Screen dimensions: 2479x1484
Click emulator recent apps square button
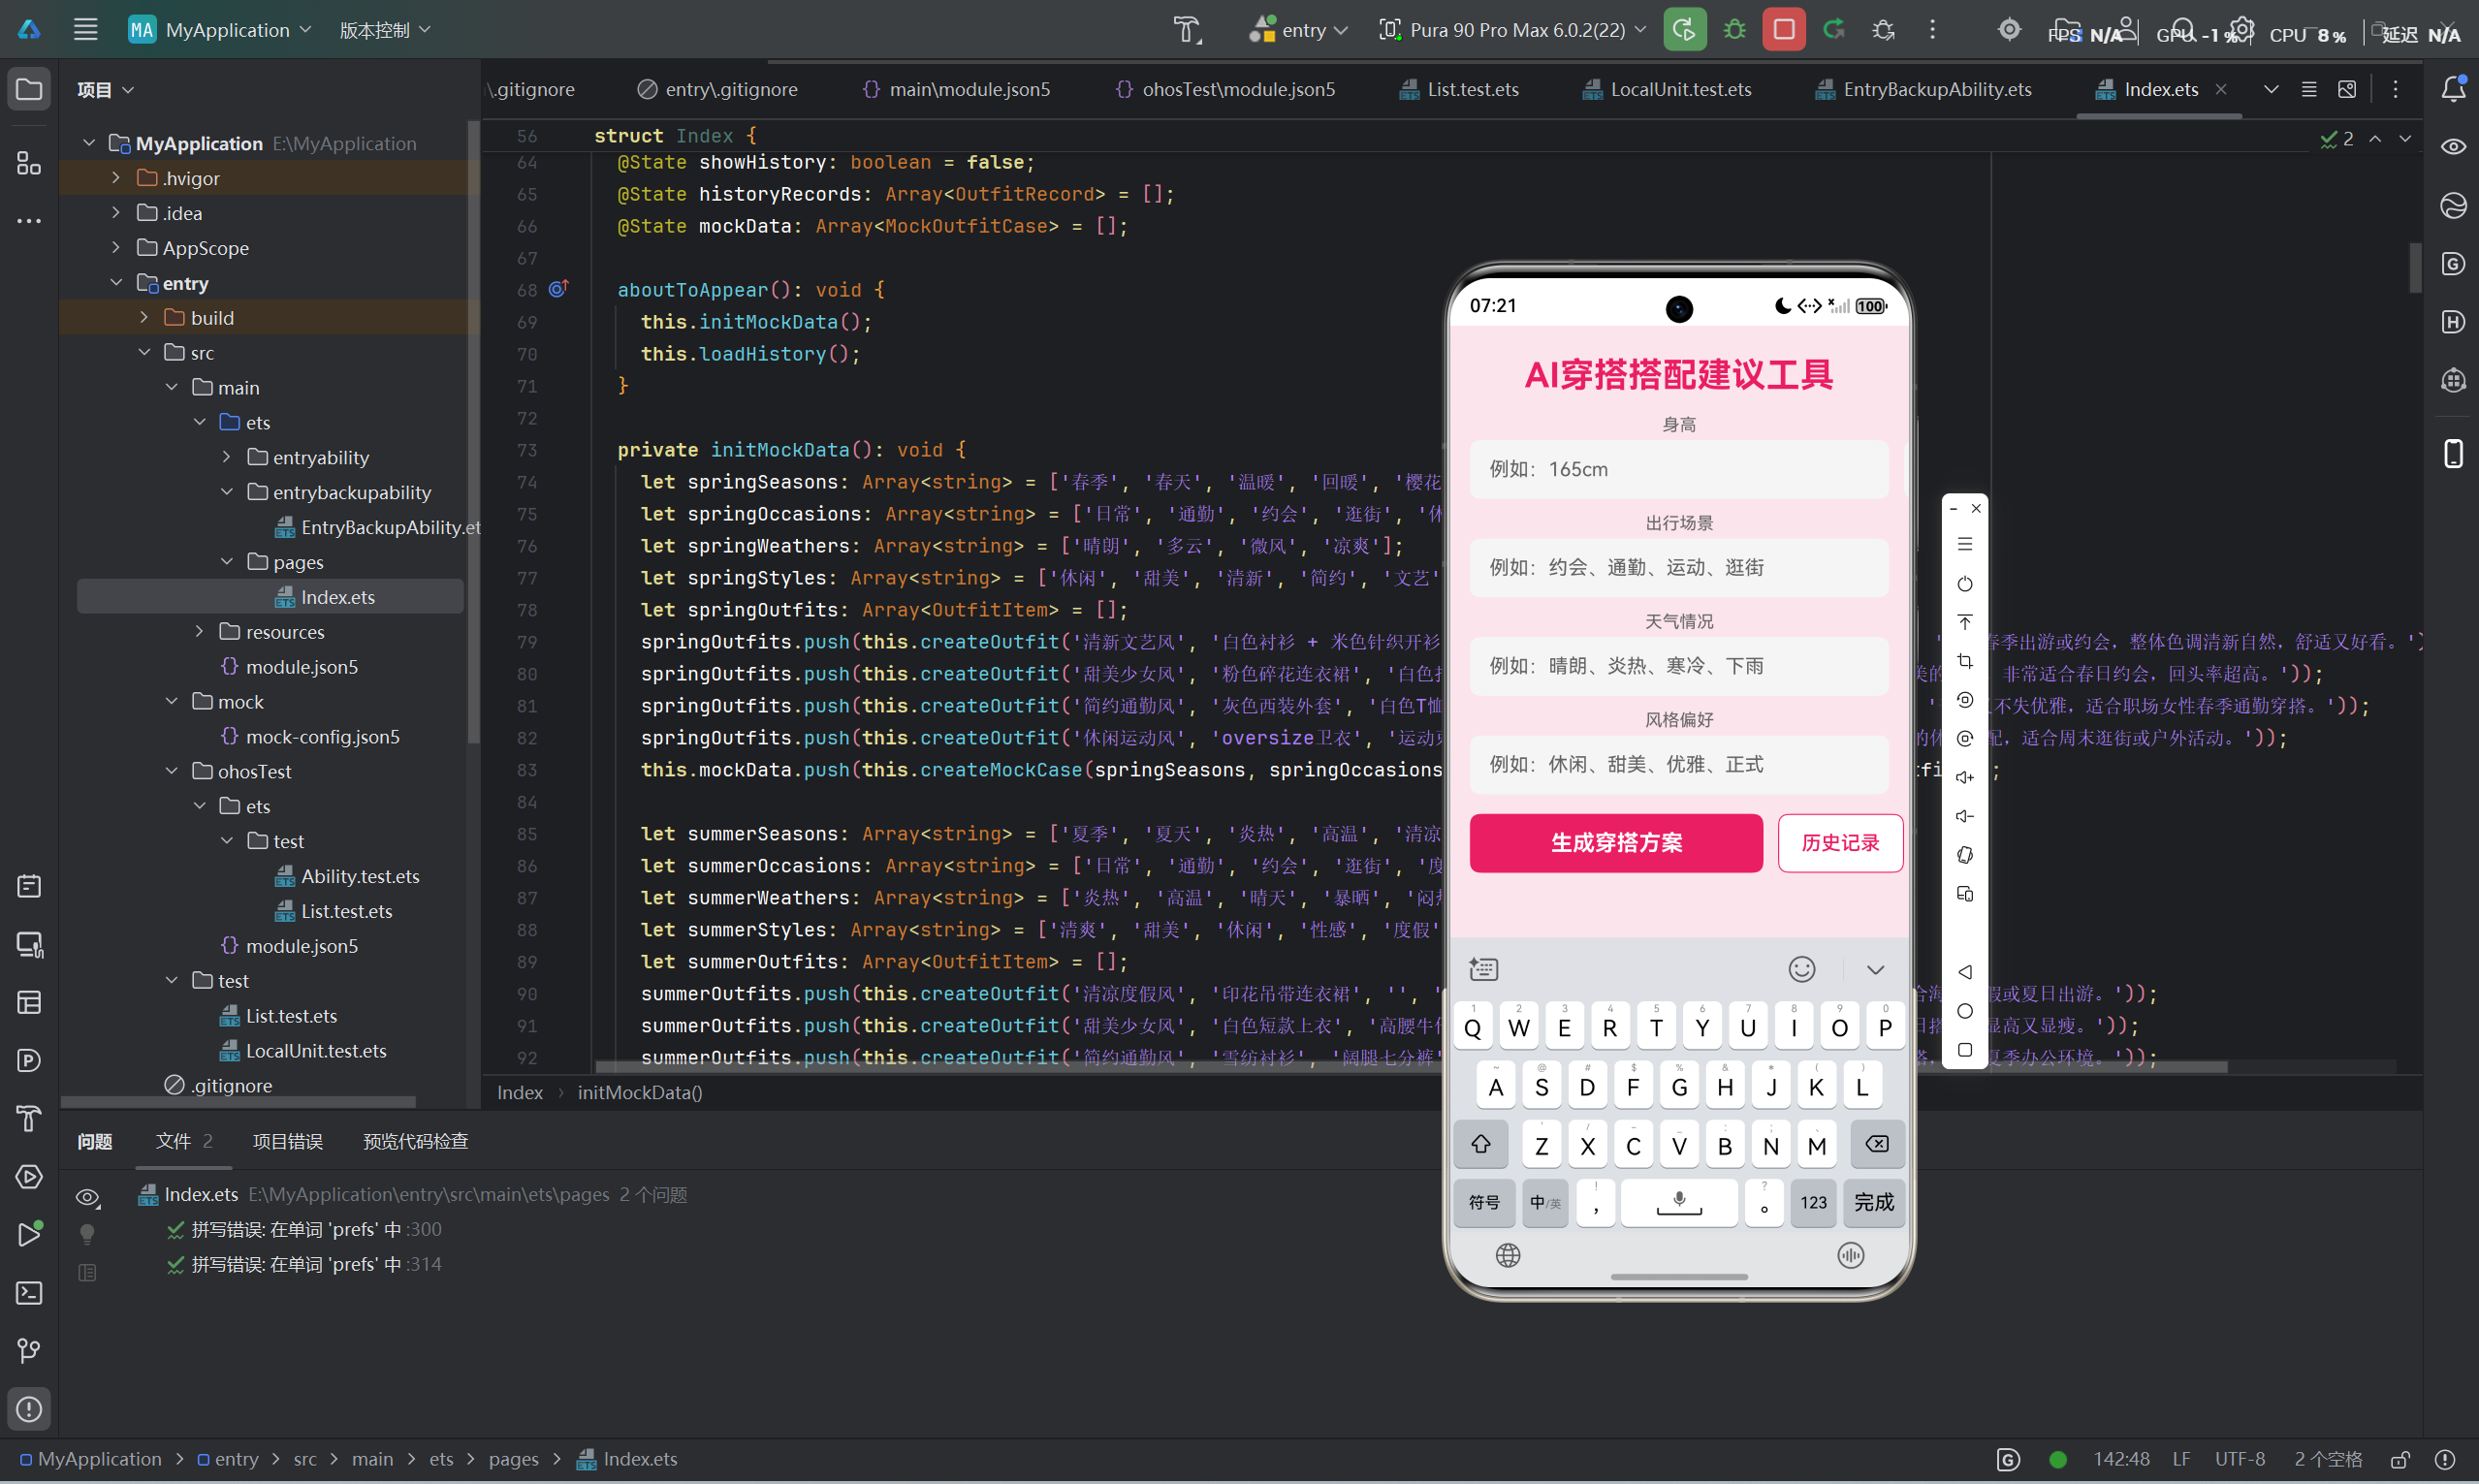pyautogui.click(x=1964, y=1050)
